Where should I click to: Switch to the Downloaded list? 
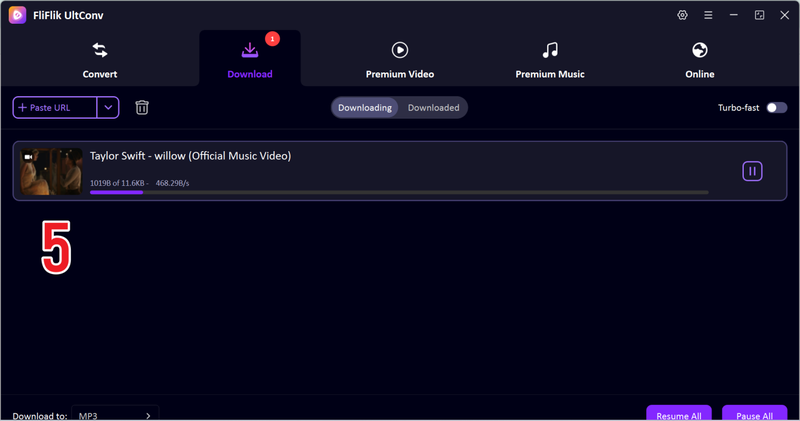pyautogui.click(x=433, y=108)
